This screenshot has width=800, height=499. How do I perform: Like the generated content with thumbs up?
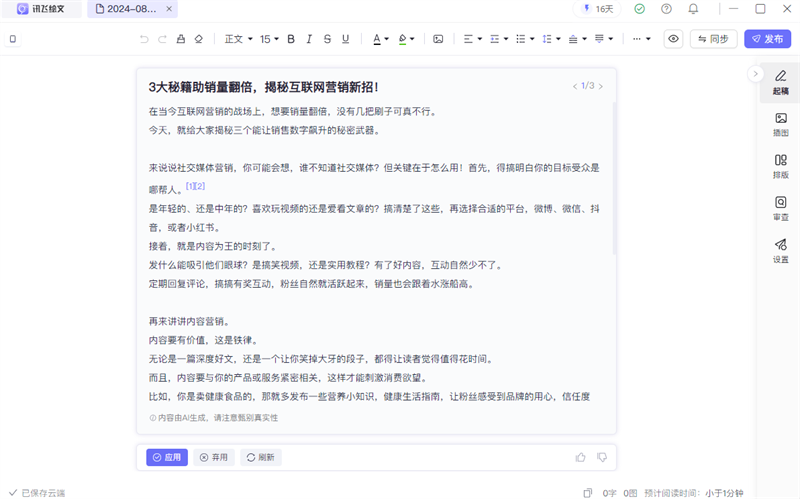pos(580,457)
